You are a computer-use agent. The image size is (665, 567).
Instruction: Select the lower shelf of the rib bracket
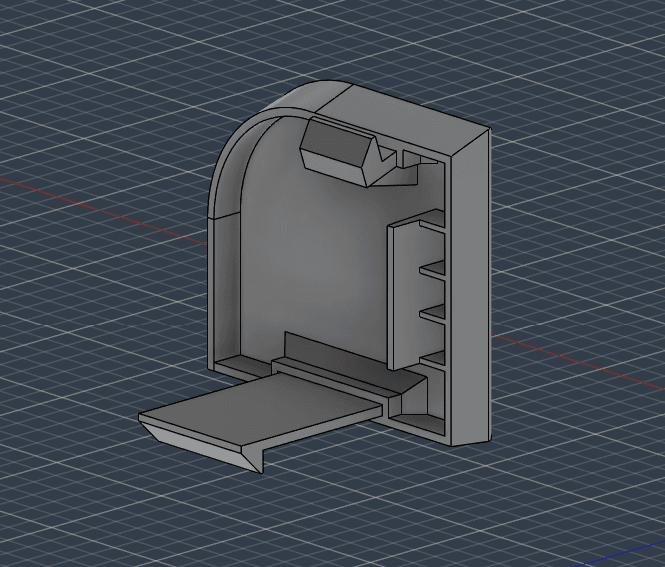(433, 316)
